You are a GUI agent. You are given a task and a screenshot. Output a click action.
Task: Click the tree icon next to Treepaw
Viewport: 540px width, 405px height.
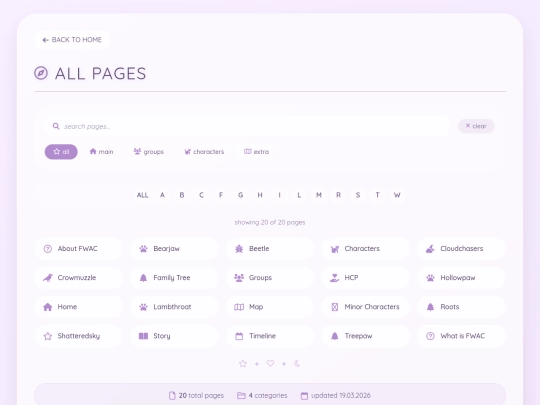tap(335, 336)
